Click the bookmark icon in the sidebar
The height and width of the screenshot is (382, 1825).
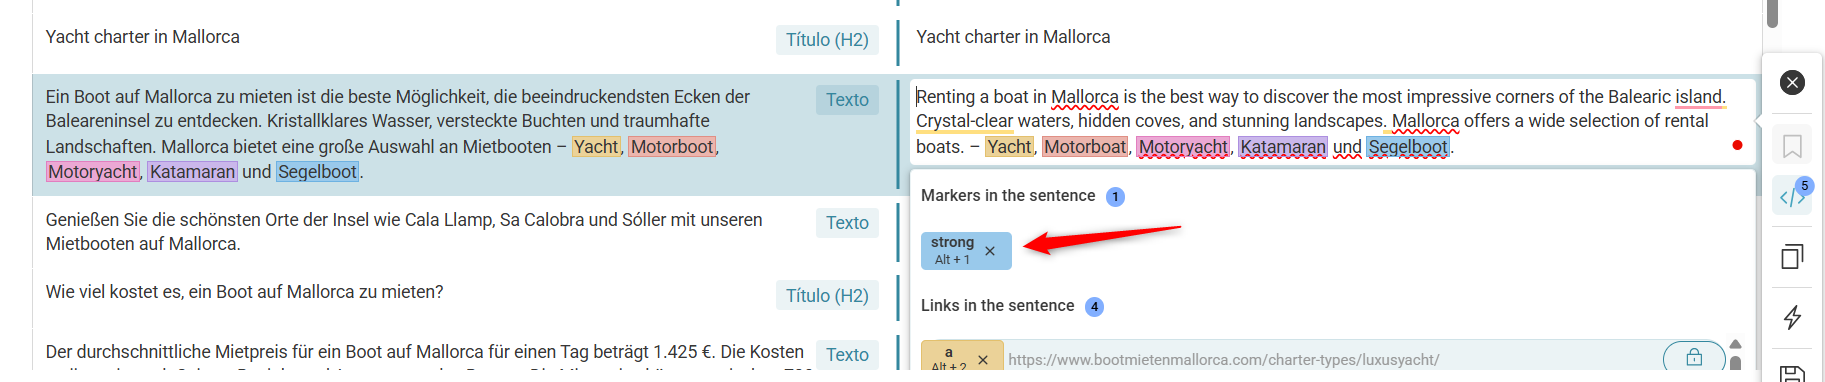[1792, 147]
